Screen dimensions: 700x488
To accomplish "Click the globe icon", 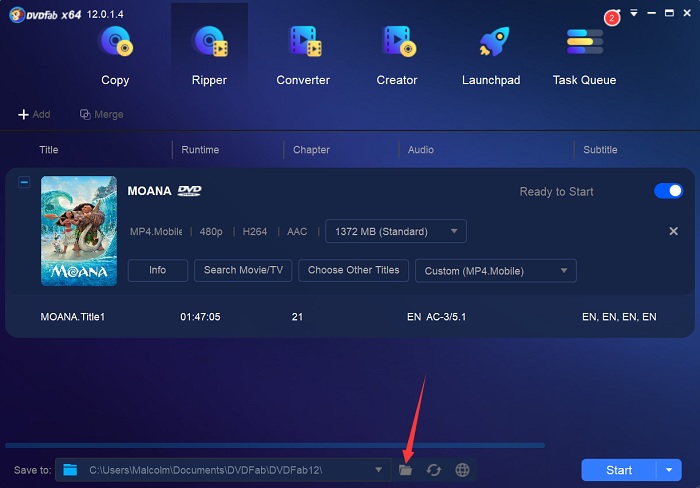I will pos(462,470).
